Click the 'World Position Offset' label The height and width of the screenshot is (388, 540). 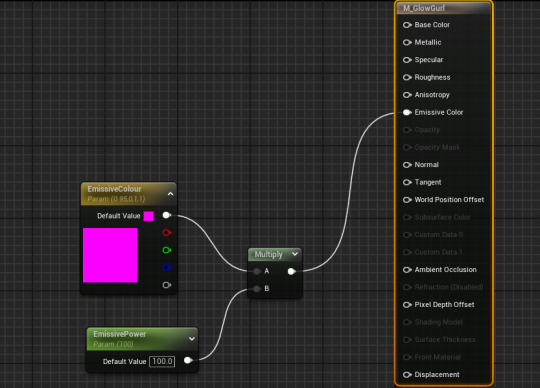click(449, 200)
